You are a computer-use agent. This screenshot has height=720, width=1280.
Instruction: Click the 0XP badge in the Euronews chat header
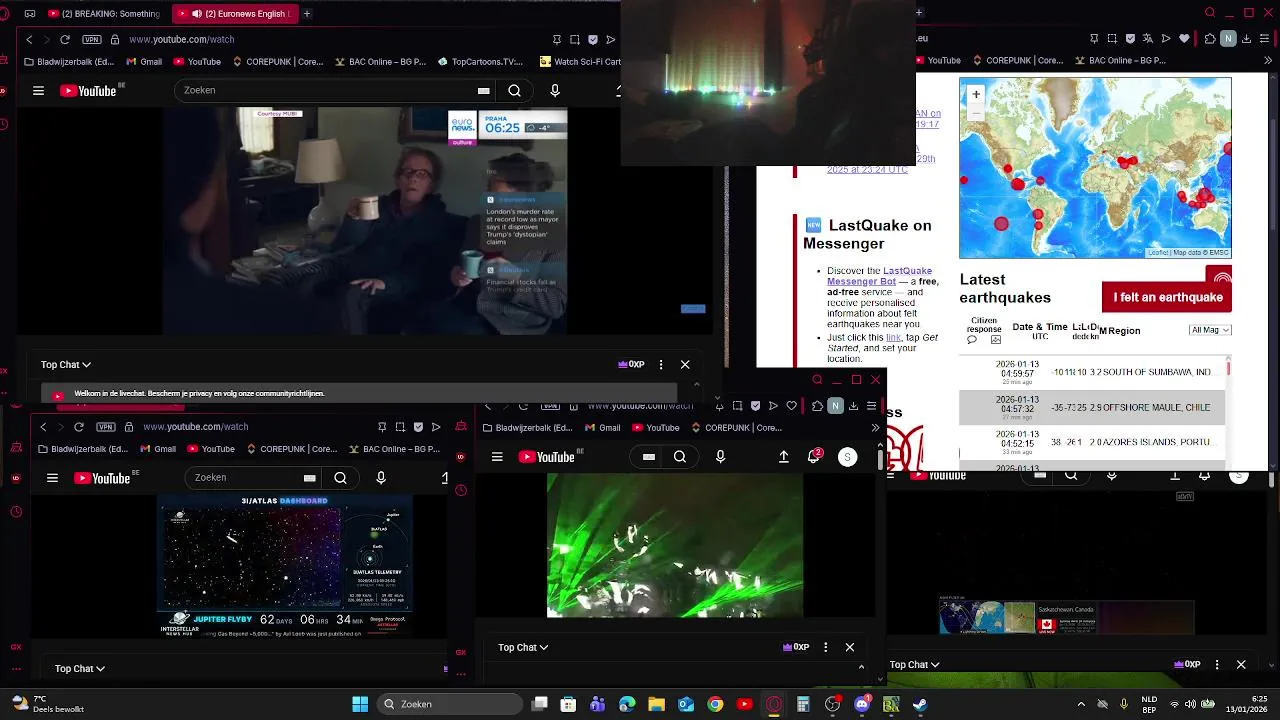click(x=631, y=365)
